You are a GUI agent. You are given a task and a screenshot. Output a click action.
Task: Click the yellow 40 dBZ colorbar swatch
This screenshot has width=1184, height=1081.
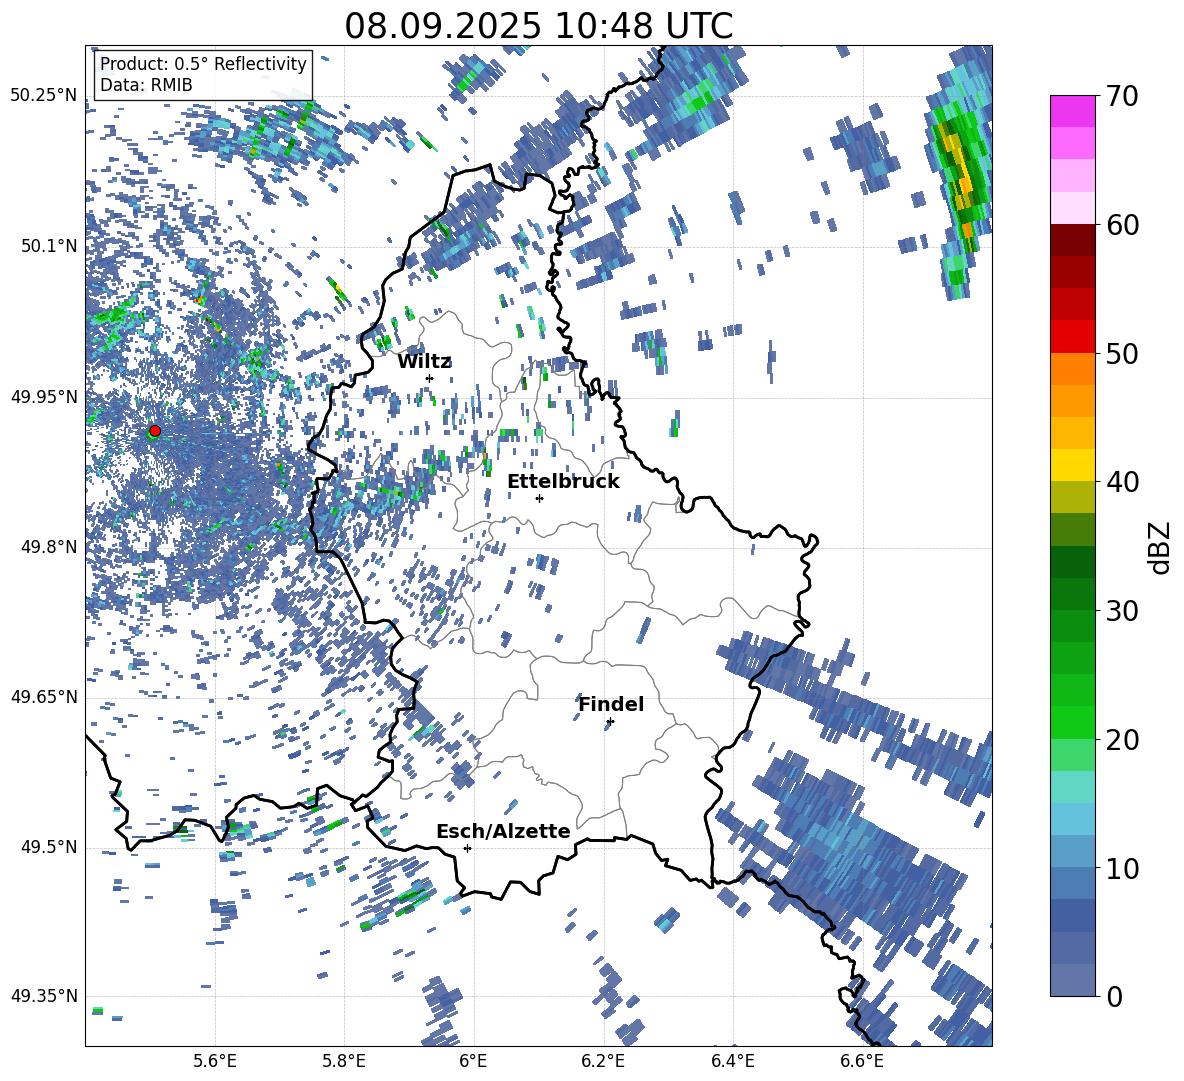pos(1072,465)
